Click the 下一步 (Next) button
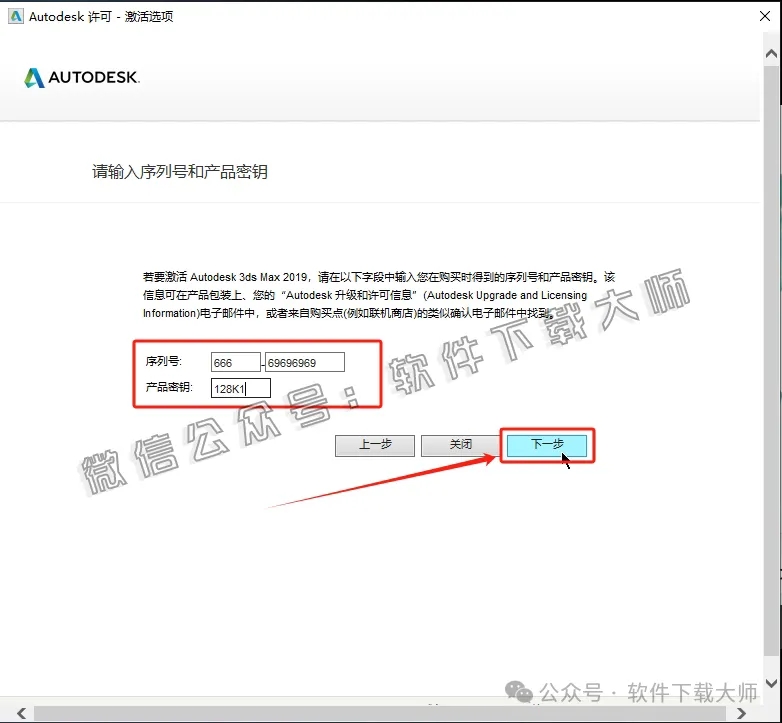 pos(547,445)
